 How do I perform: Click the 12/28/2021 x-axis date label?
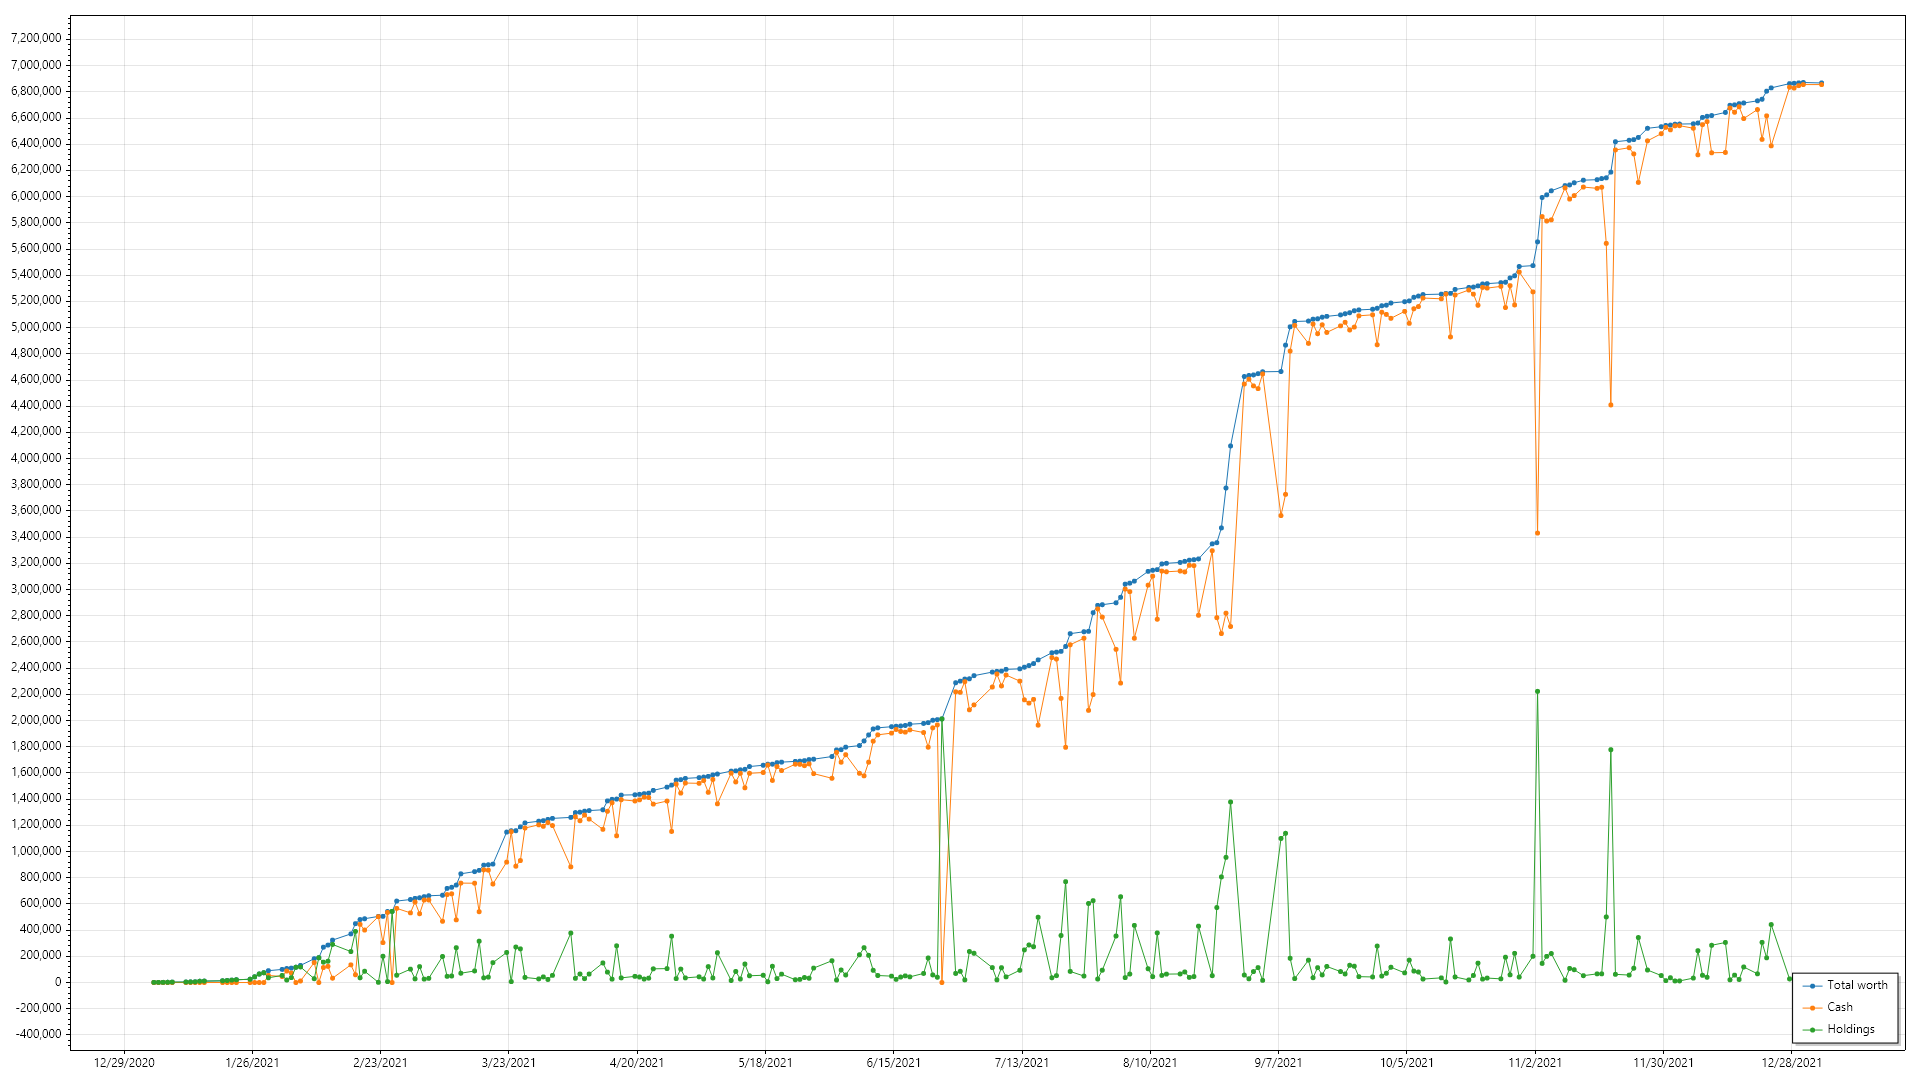[x=1791, y=1062]
